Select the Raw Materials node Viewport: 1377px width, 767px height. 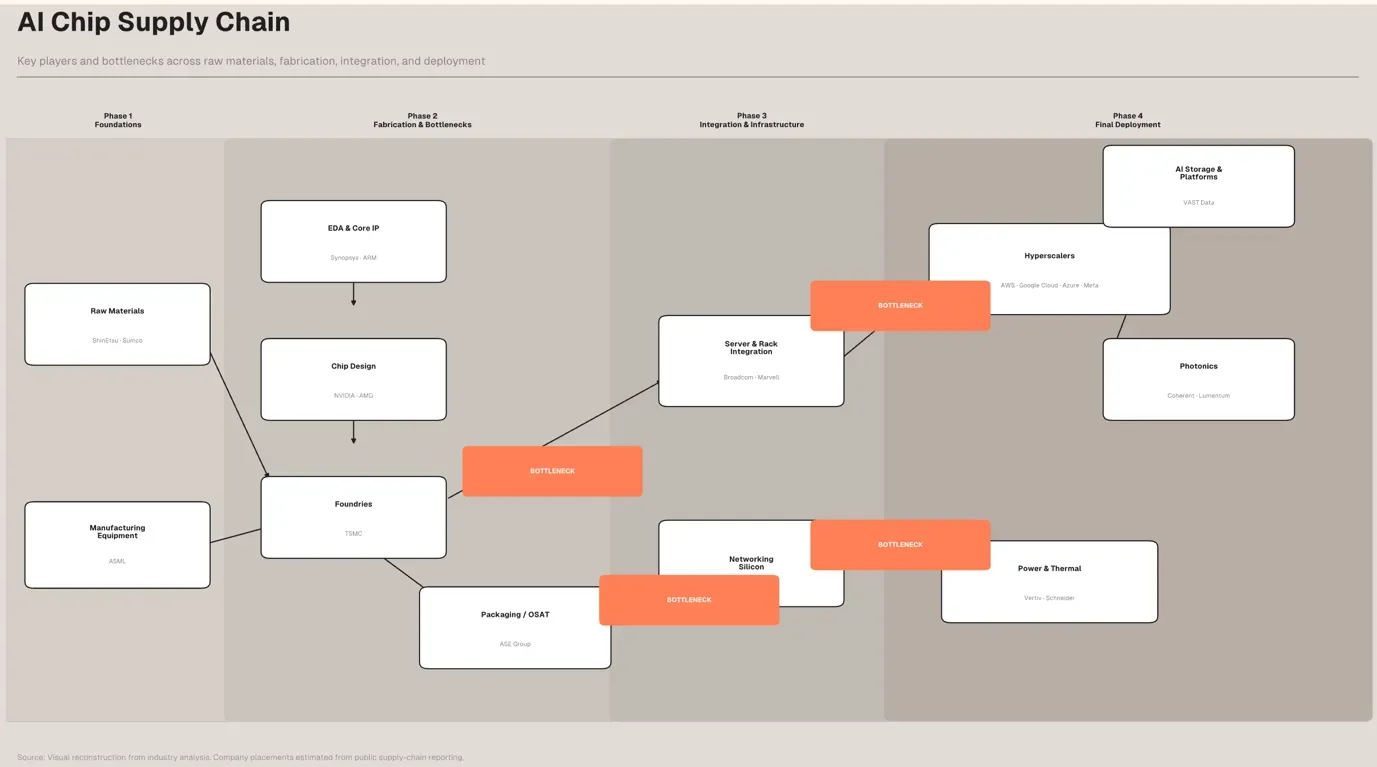(x=117, y=323)
